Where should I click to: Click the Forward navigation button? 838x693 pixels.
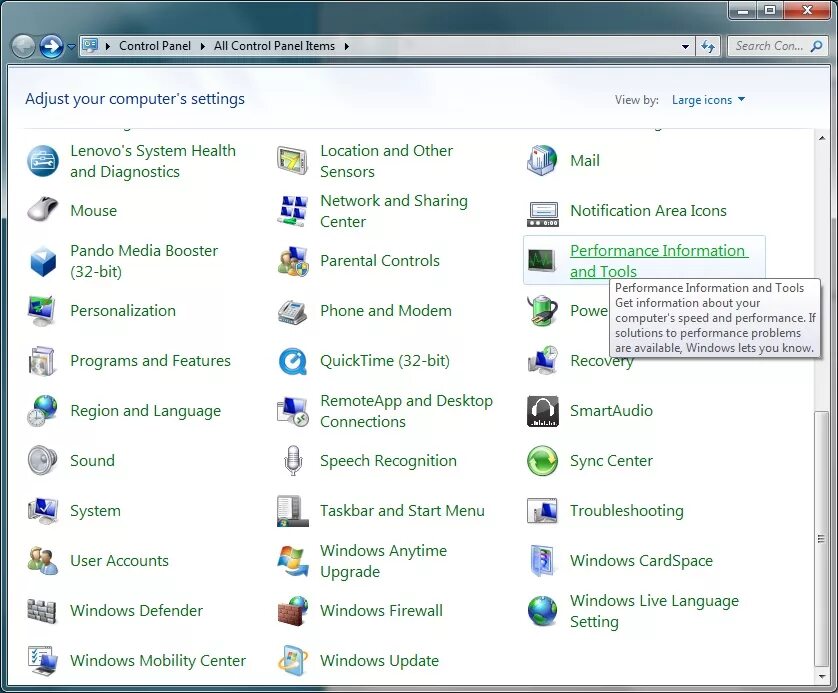tap(52, 46)
